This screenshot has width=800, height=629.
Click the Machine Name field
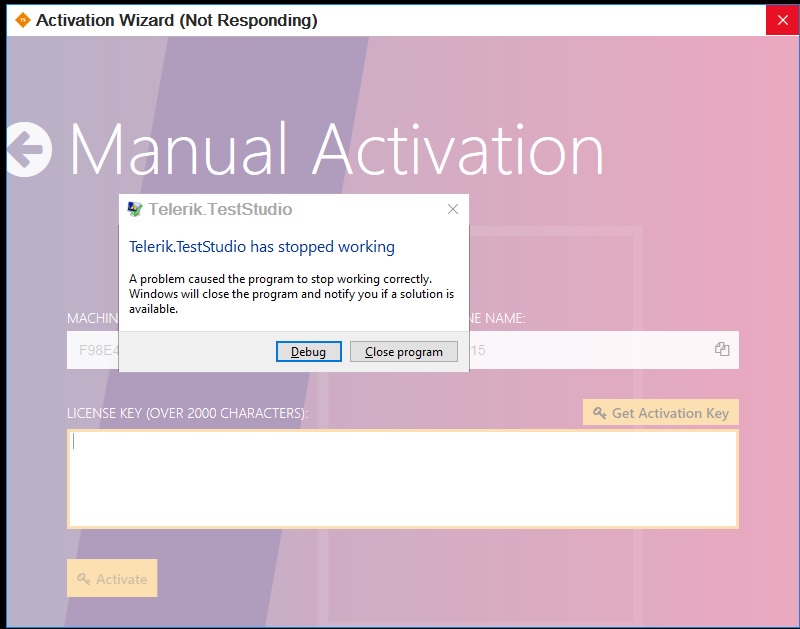click(604, 350)
